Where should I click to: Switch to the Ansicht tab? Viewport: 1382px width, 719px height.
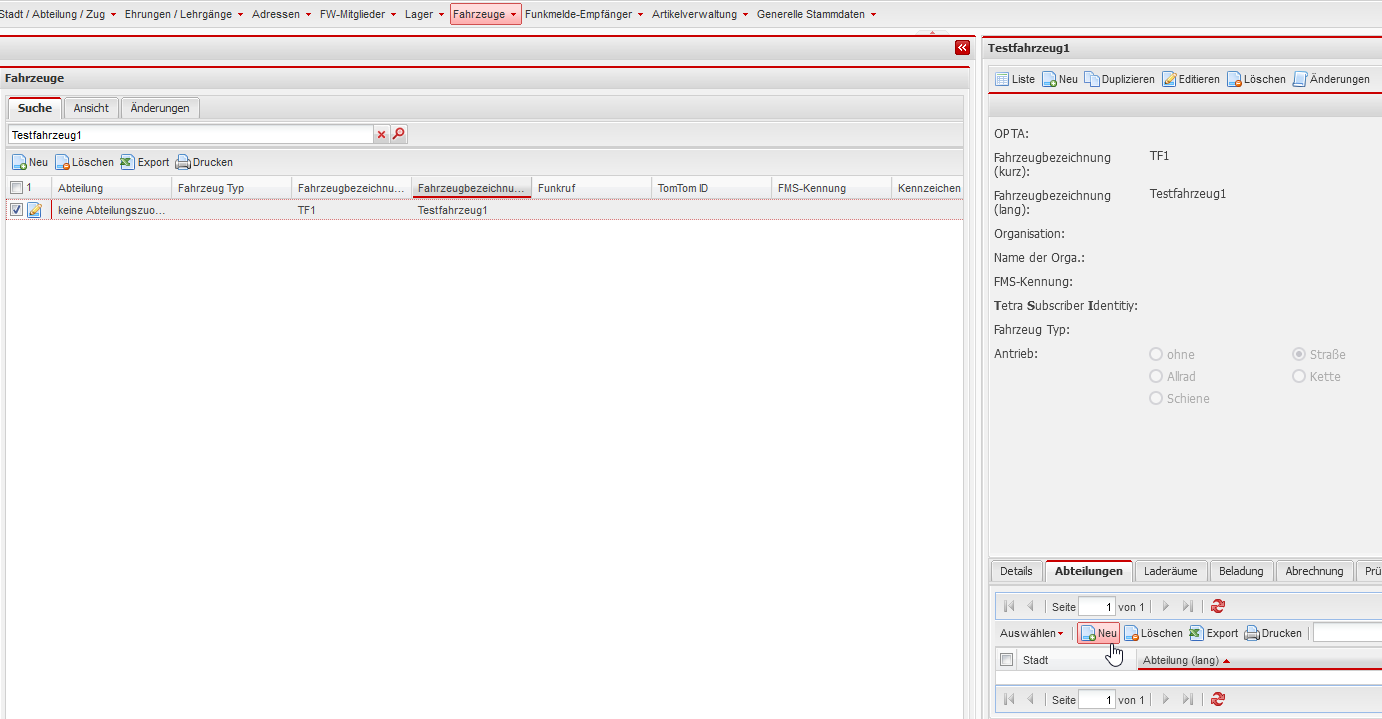(x=91, y=108)
